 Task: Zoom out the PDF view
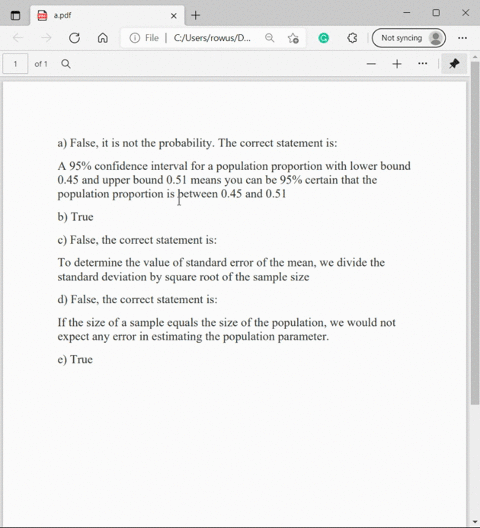371,64
